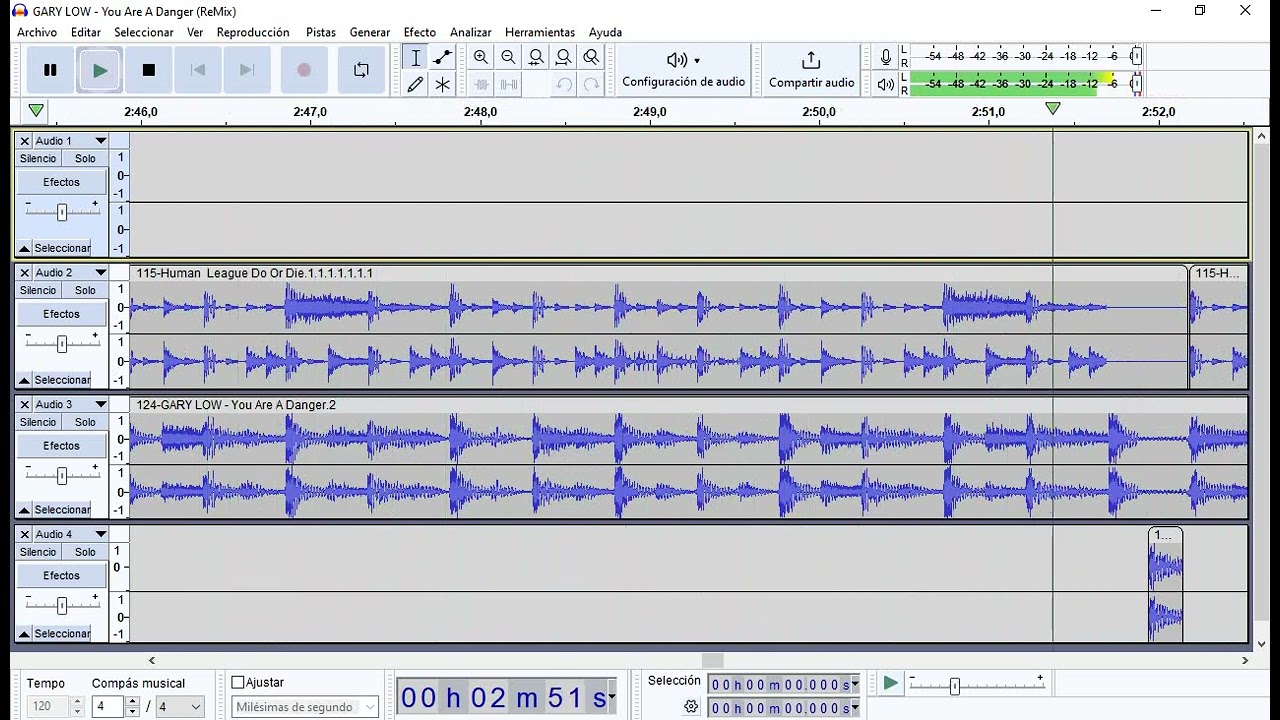The image size is (1280, 720).
Task: Click the silence audio selection icon
Action: [508, 85]
